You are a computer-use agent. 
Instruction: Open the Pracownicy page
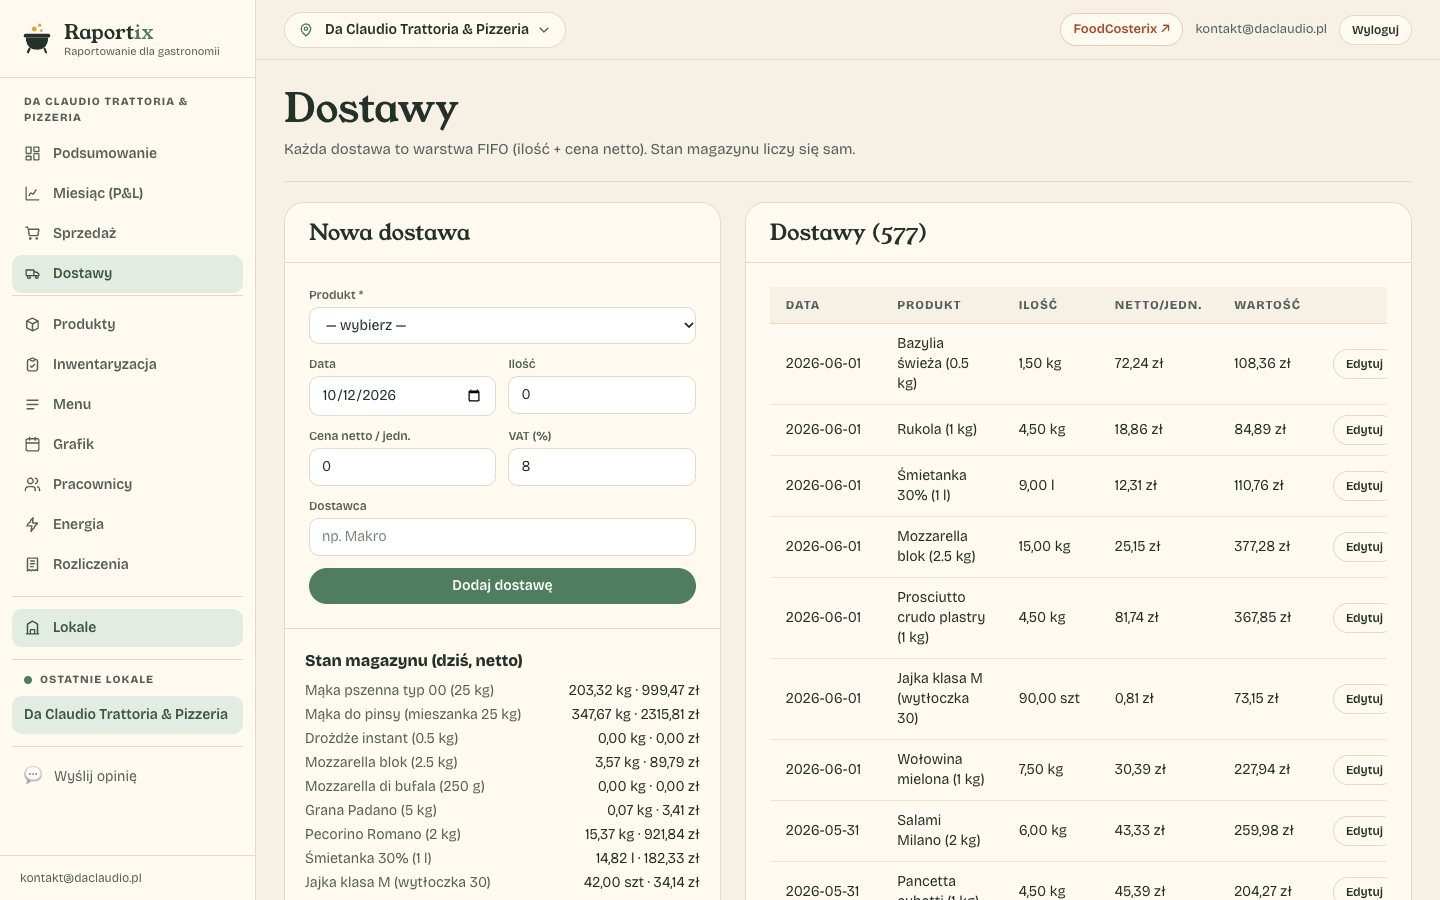pos(127,484)
